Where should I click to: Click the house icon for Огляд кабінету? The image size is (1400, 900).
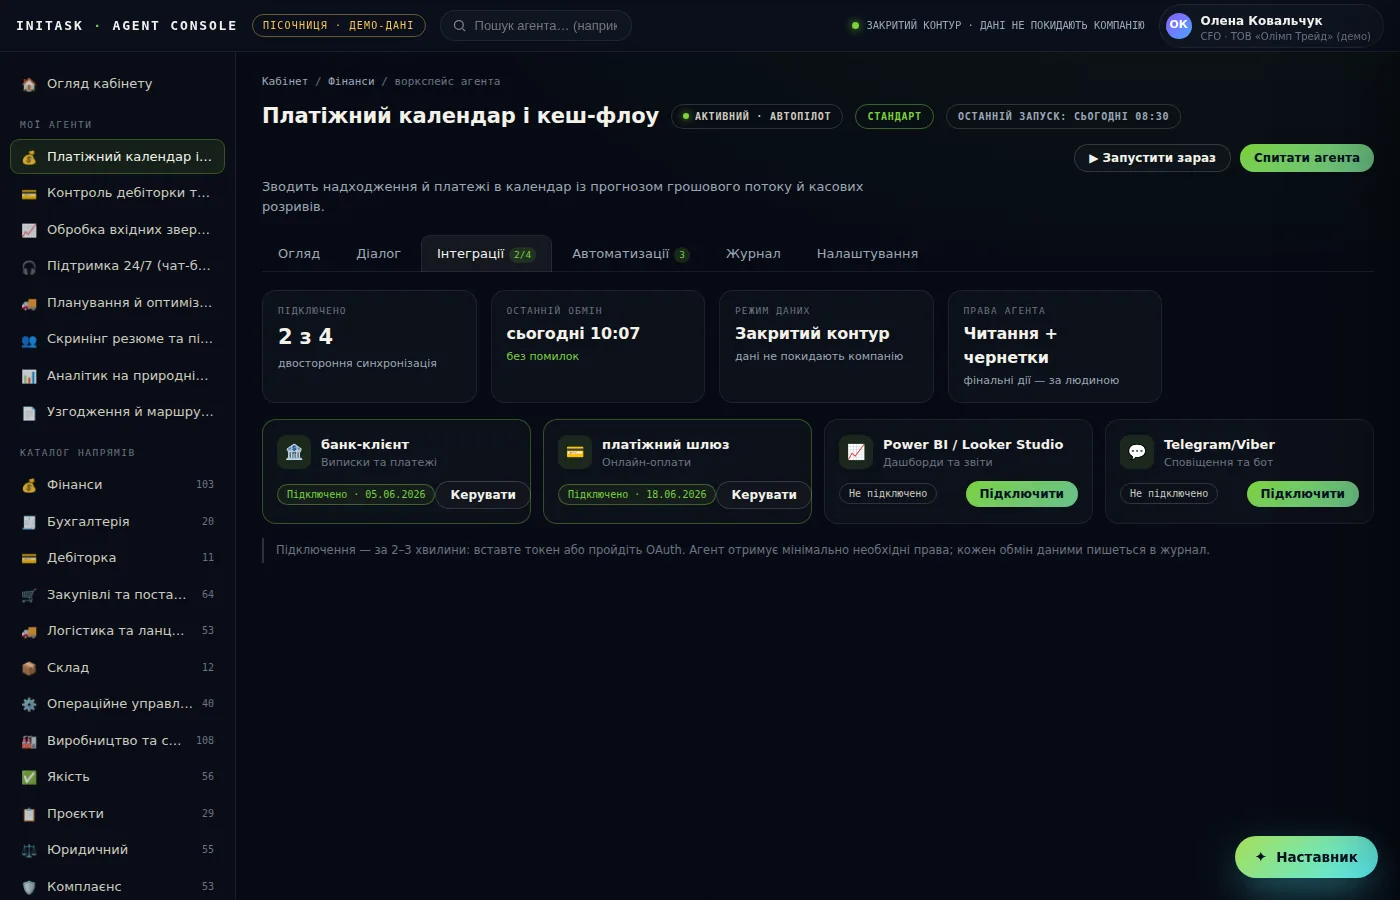[29, 84]
